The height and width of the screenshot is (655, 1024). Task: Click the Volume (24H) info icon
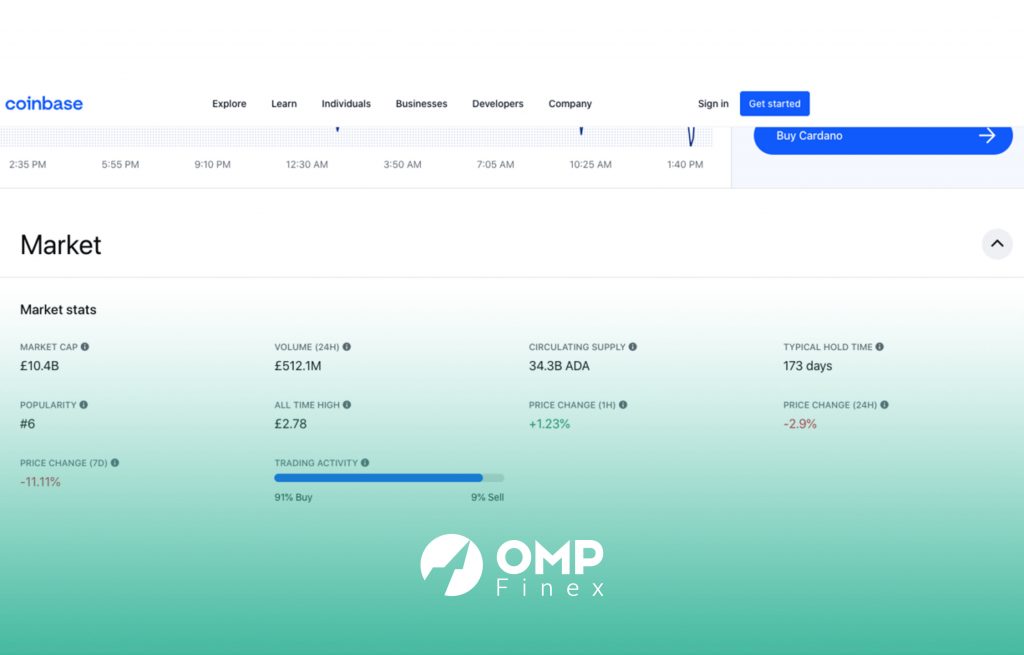347,347
